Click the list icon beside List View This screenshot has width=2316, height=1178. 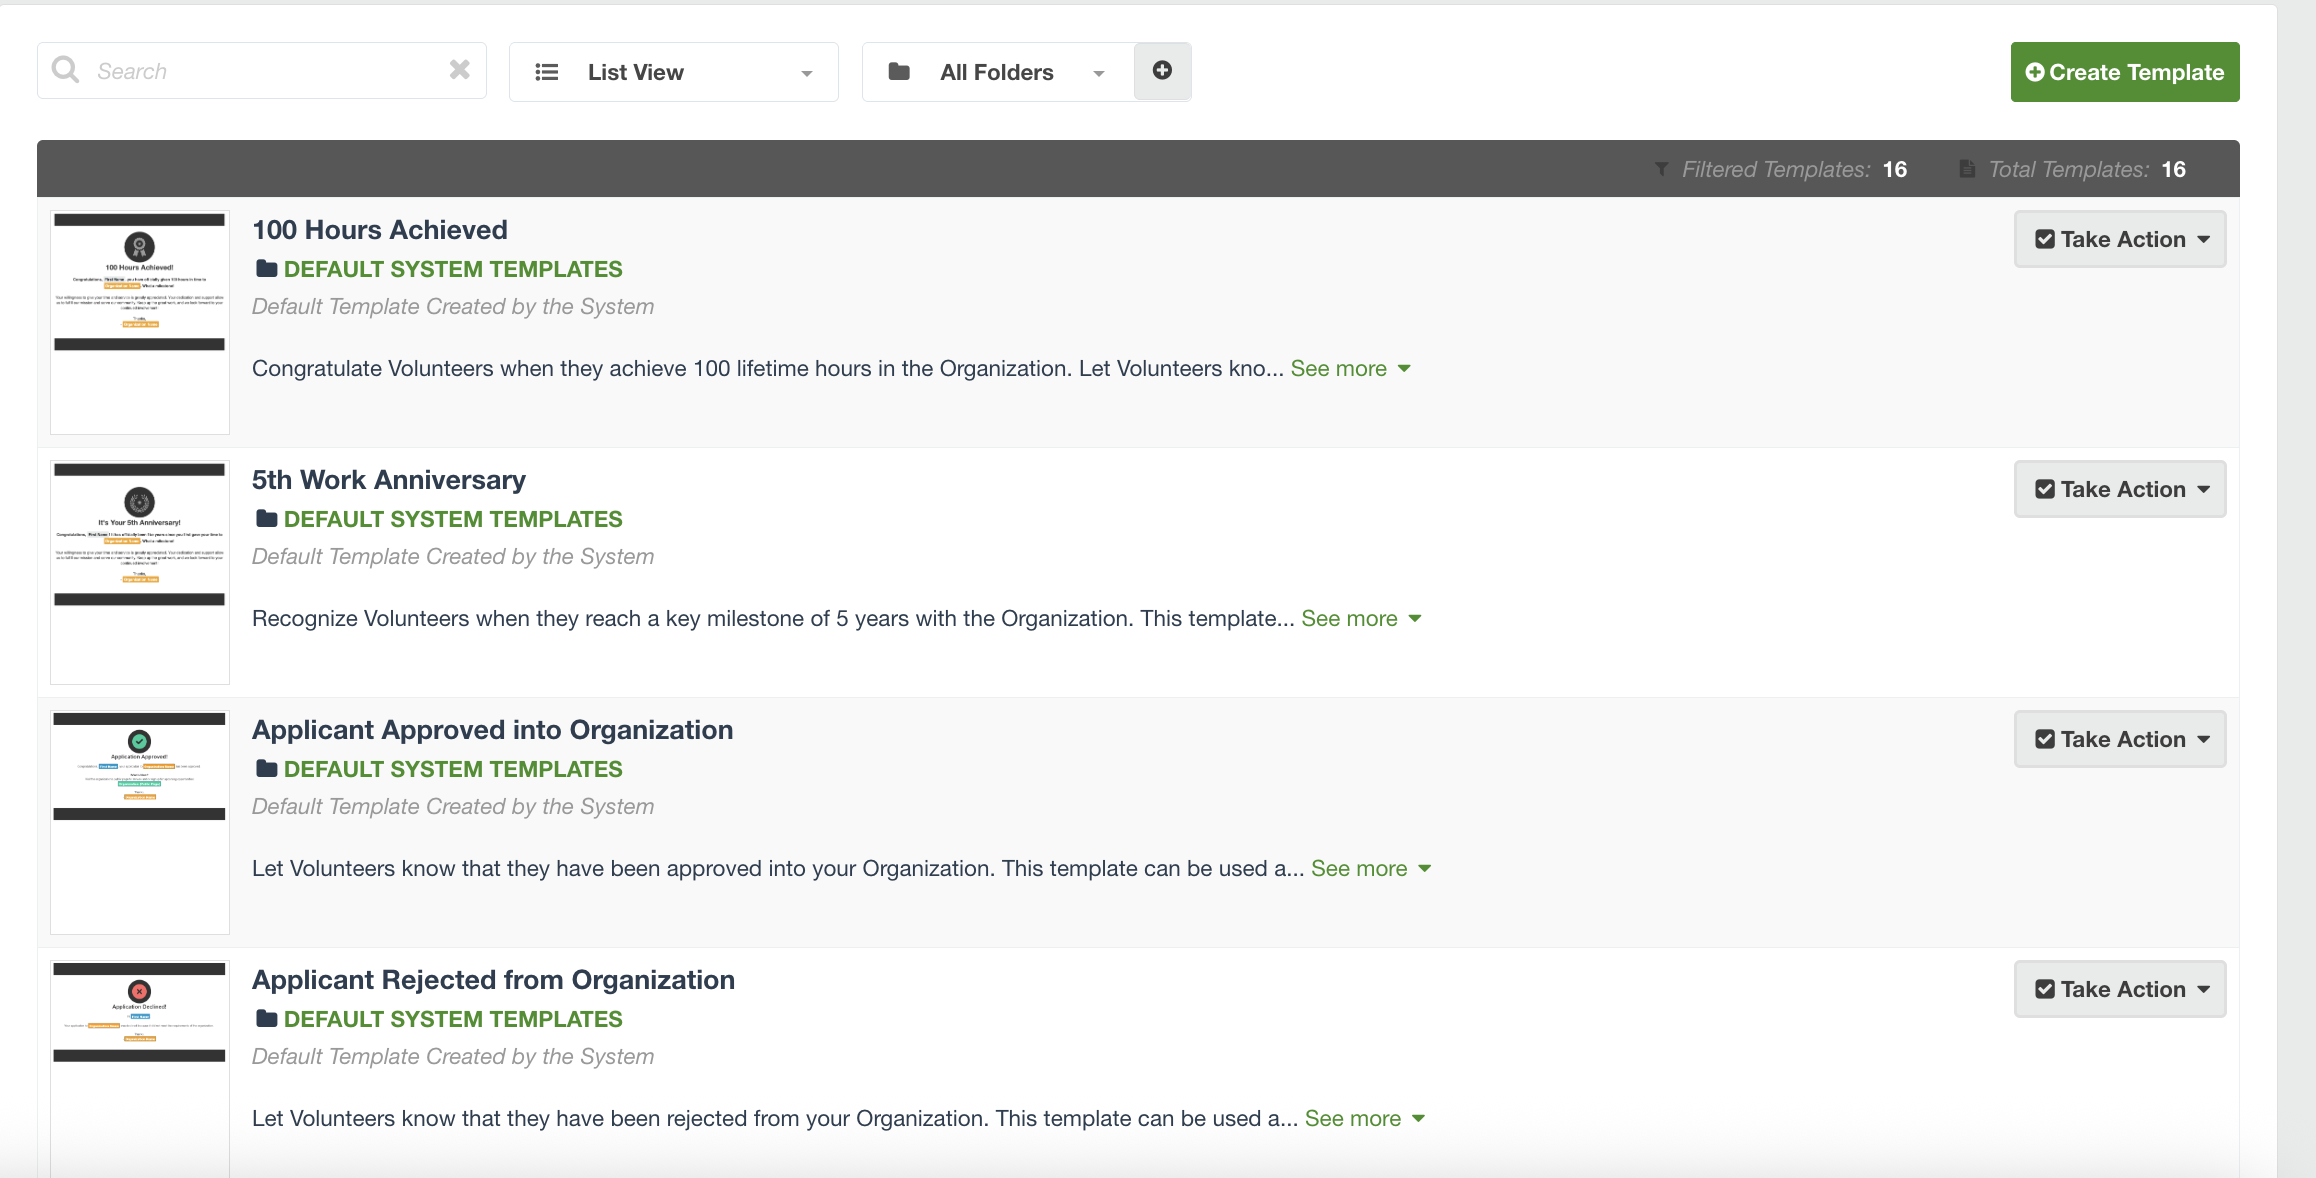tap(547, 71)
